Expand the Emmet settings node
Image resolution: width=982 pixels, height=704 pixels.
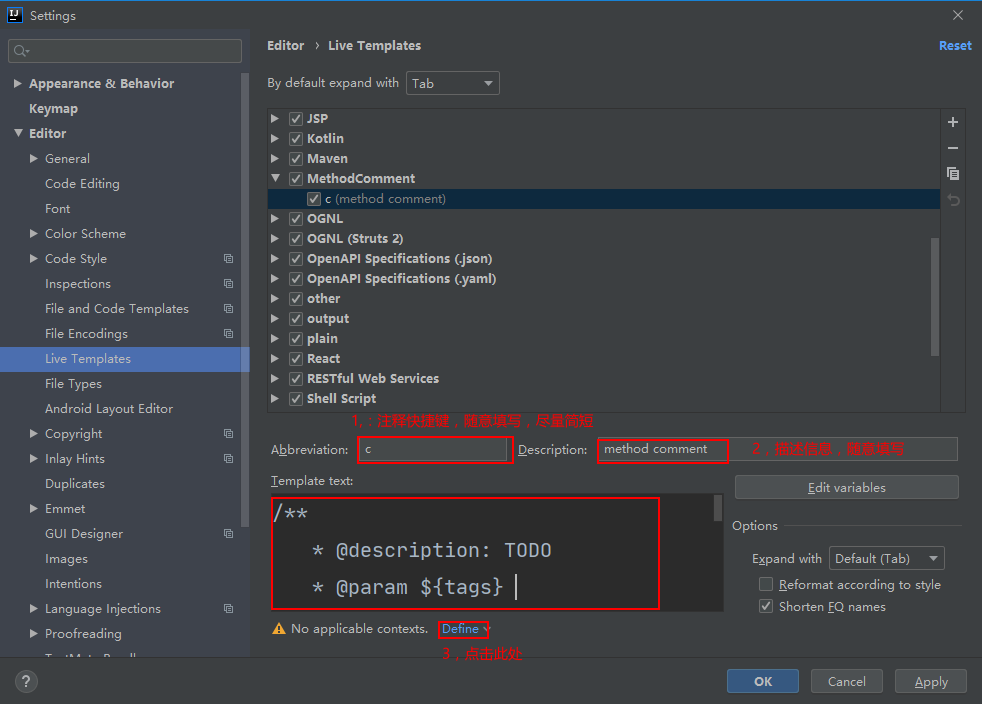point(34,509)
